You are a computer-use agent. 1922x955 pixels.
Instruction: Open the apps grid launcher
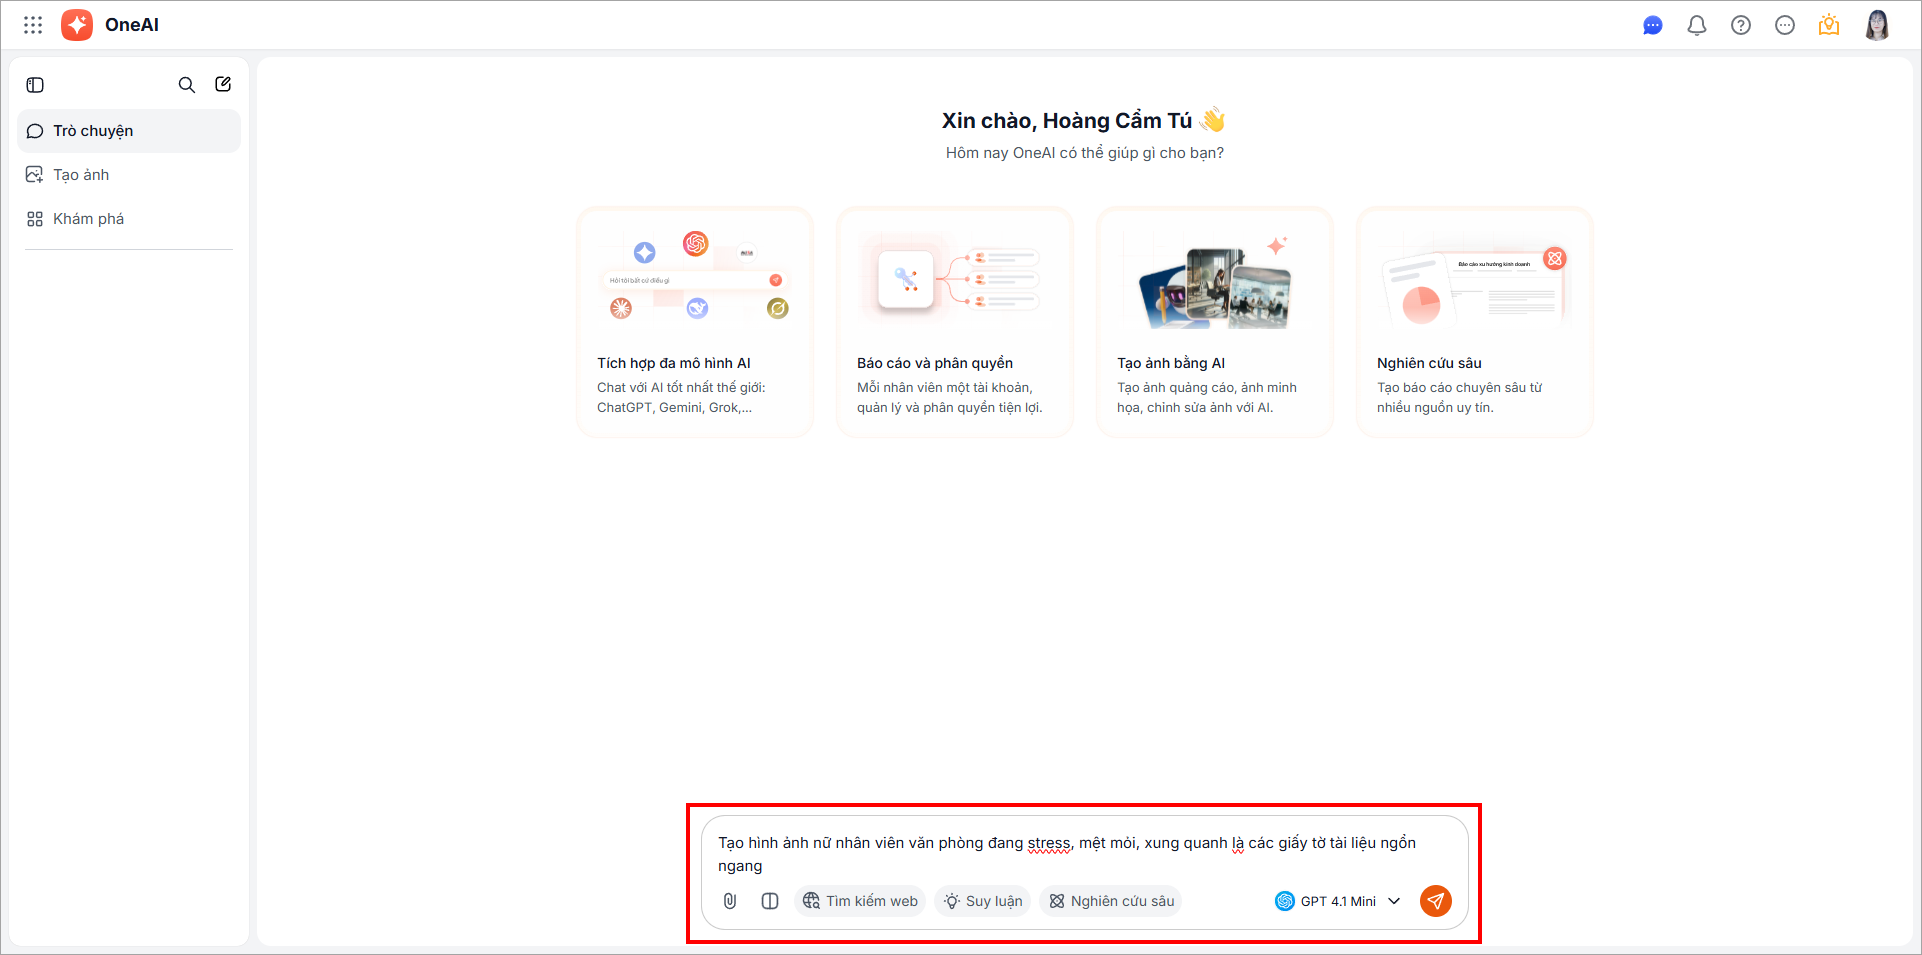pos(33,25)
